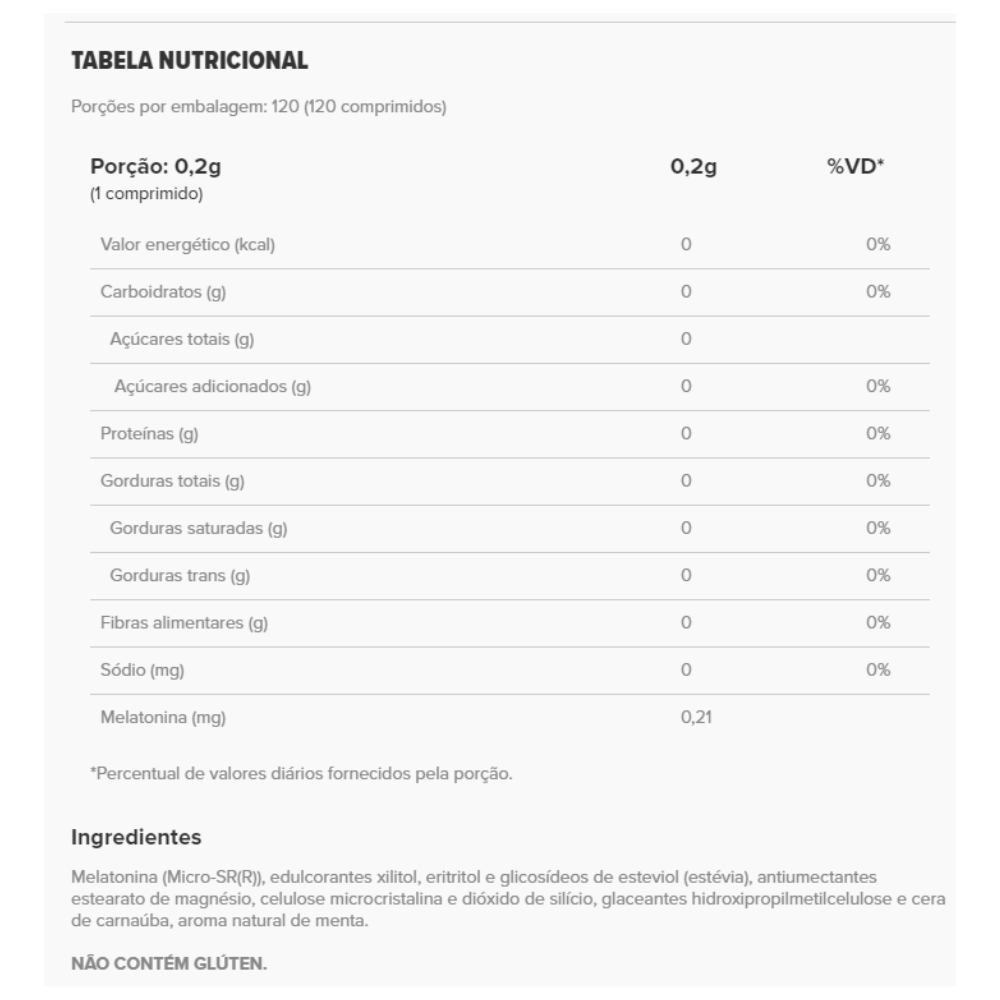This screenshot has width=1000, height=1000.
Task: Click the TABELA NUTRICIONAL heading
Action: point(190,62)
